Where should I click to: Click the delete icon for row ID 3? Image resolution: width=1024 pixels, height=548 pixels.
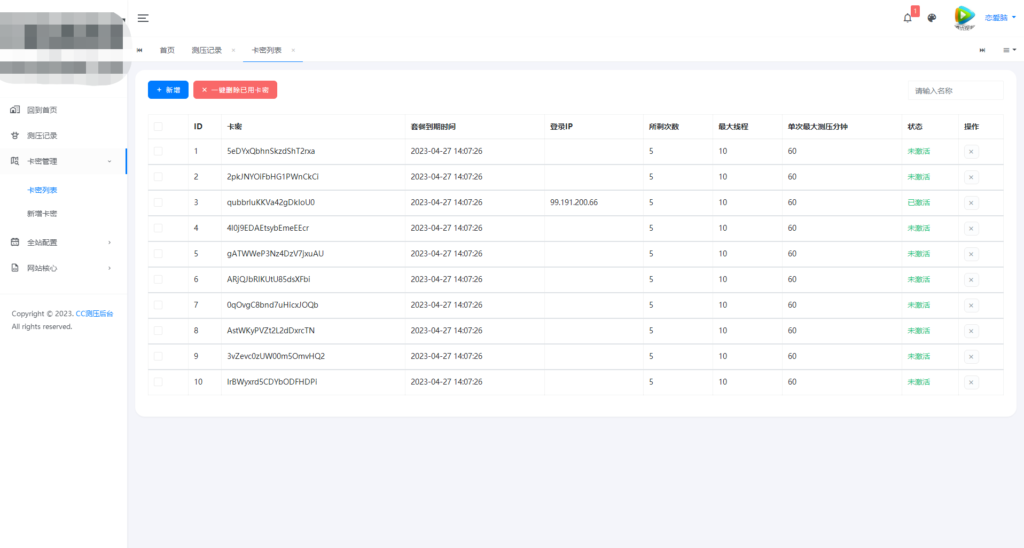click(970, 202)
